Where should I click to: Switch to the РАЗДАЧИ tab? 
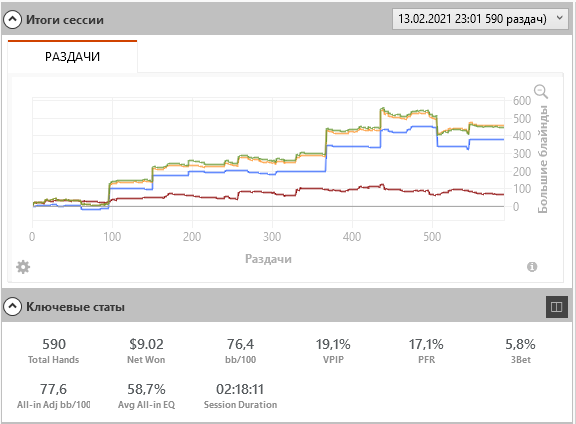pos(72,57)
